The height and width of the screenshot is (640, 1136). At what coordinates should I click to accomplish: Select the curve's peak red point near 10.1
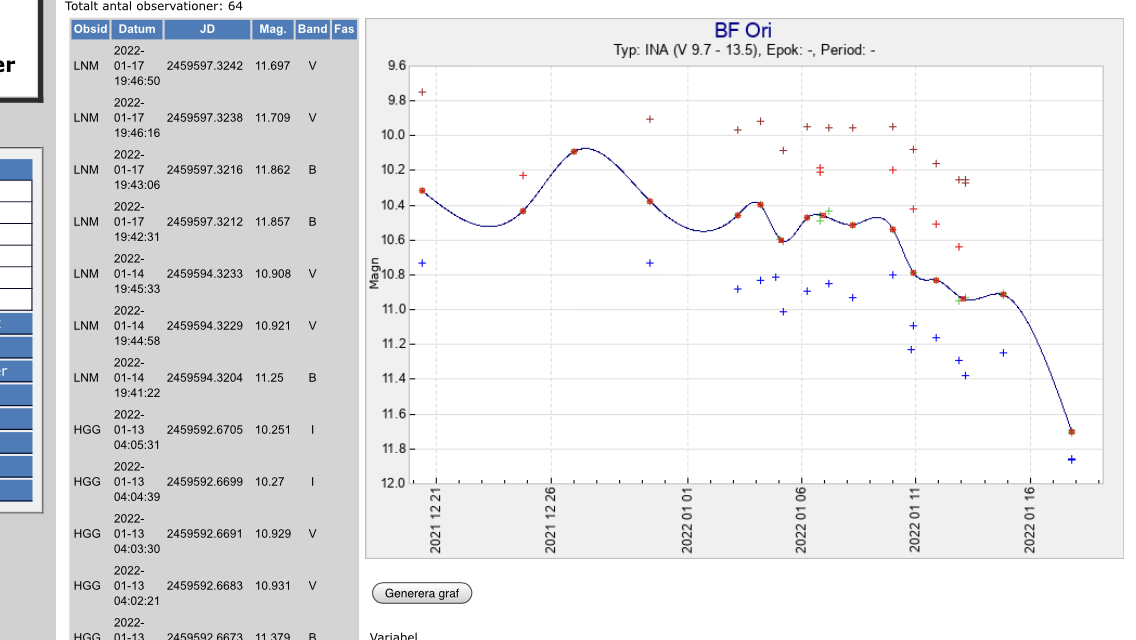[x=574, y=152]
